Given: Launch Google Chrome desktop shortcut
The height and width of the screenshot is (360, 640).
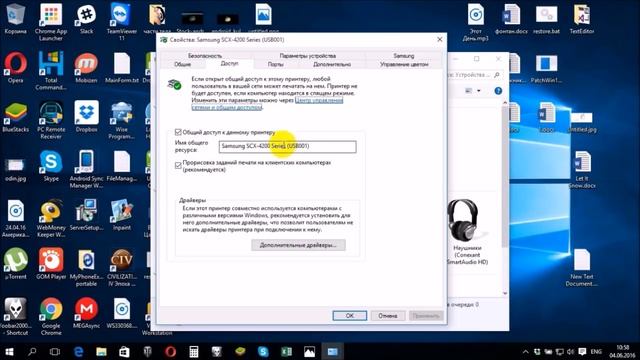Looking at the screenshot, I should point(51,316).
